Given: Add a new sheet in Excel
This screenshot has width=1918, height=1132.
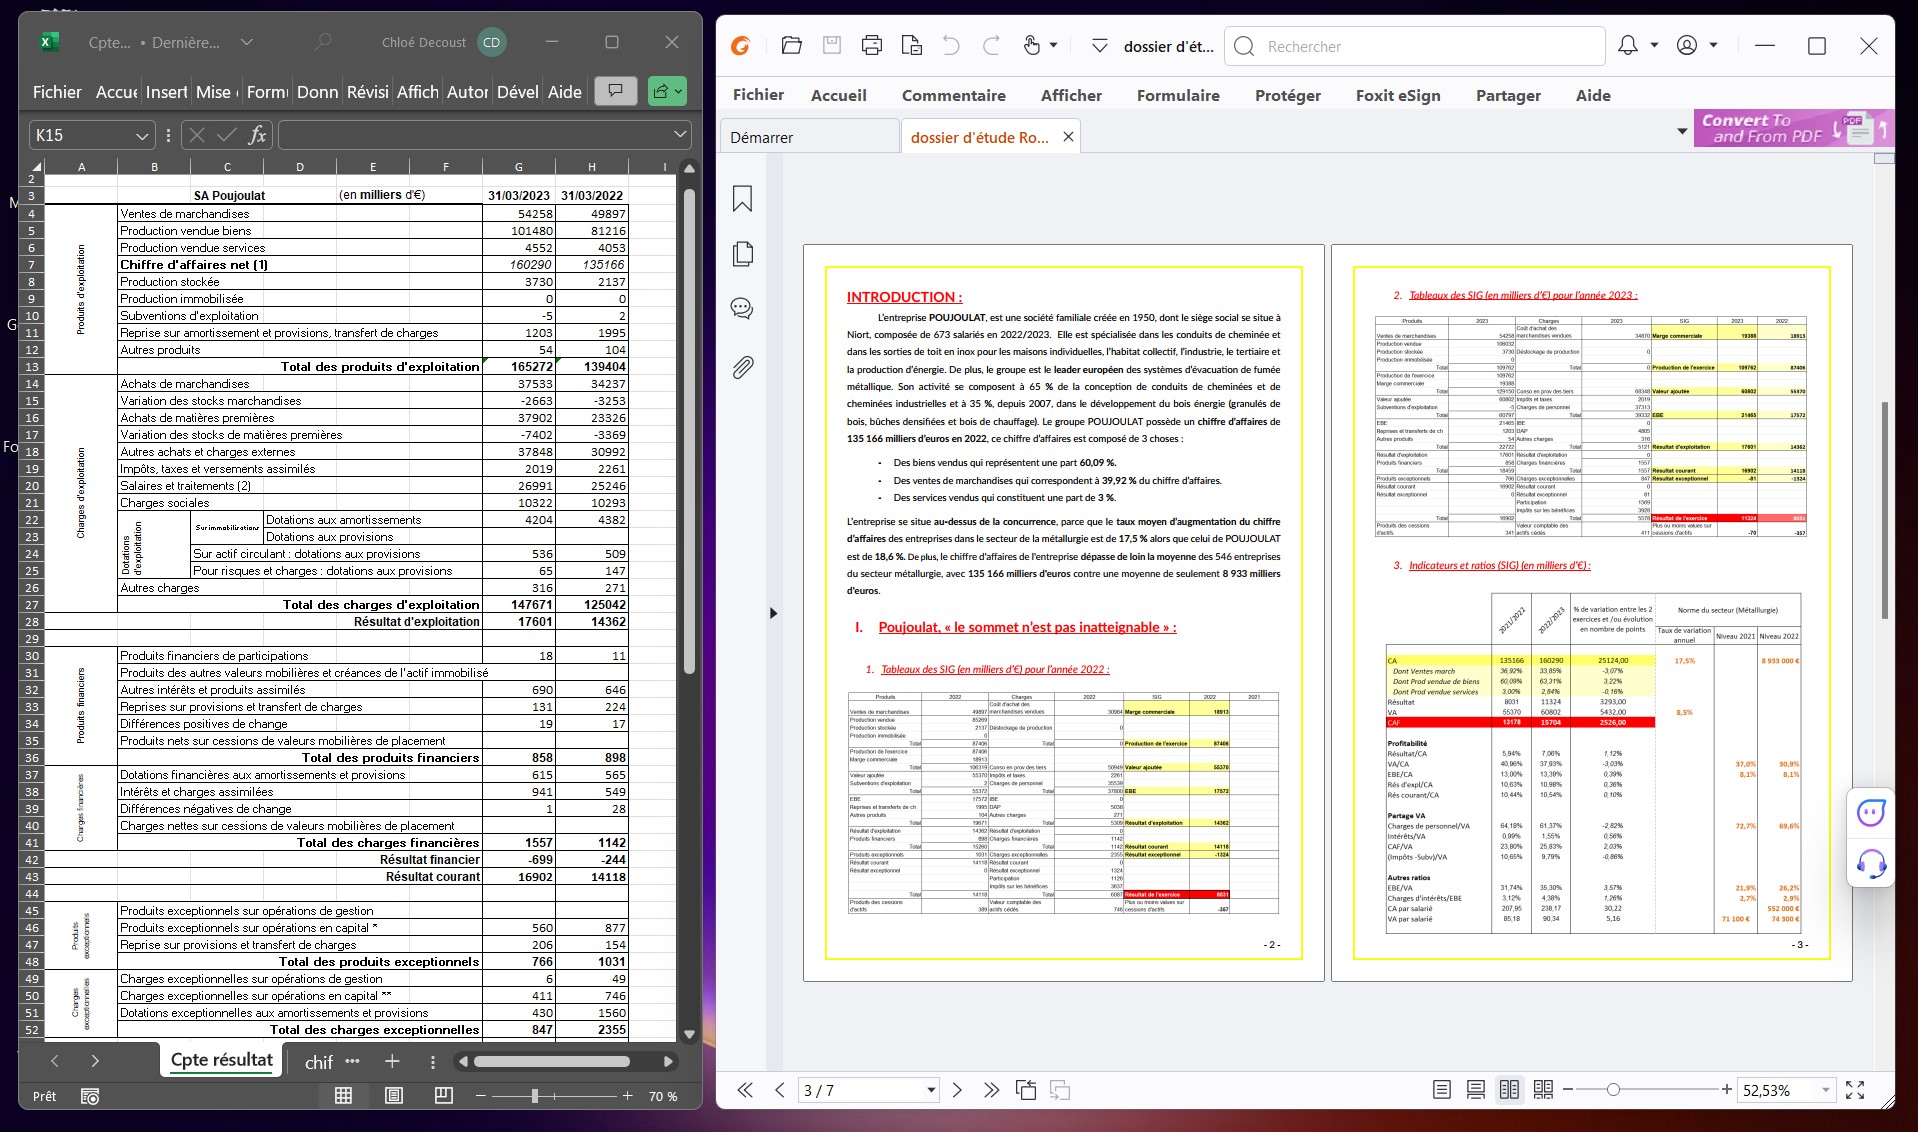Looking at the screenshot, I should (392, 1061).
